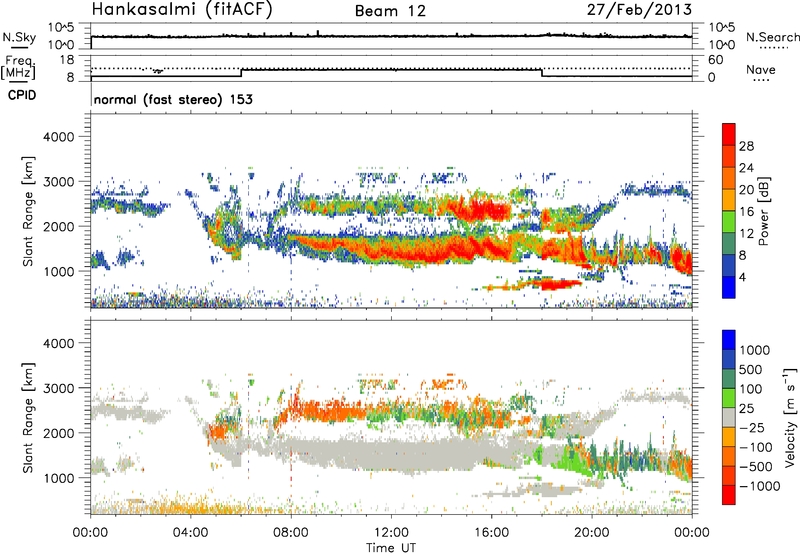Click the 'Beam 12' label
Screen dimensions: 800x554
(x=390, y=11)
